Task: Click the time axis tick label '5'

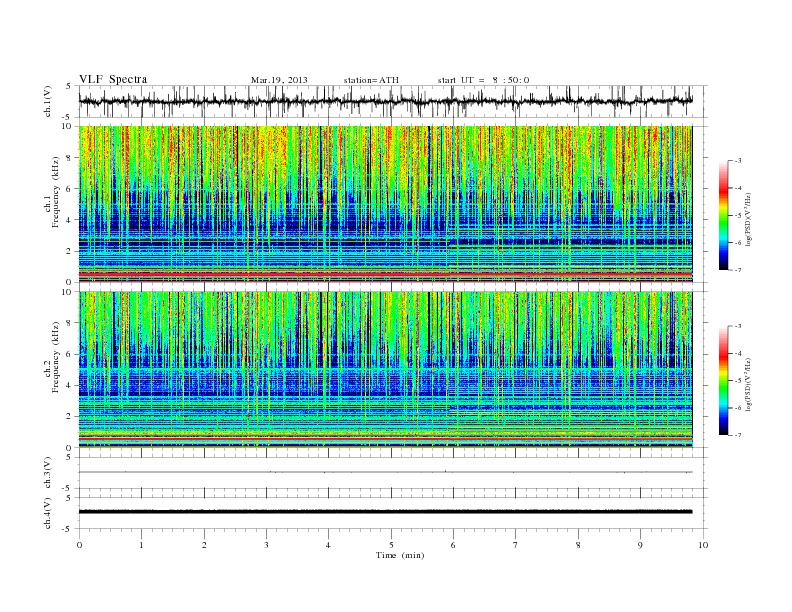Action: [391, 545]
